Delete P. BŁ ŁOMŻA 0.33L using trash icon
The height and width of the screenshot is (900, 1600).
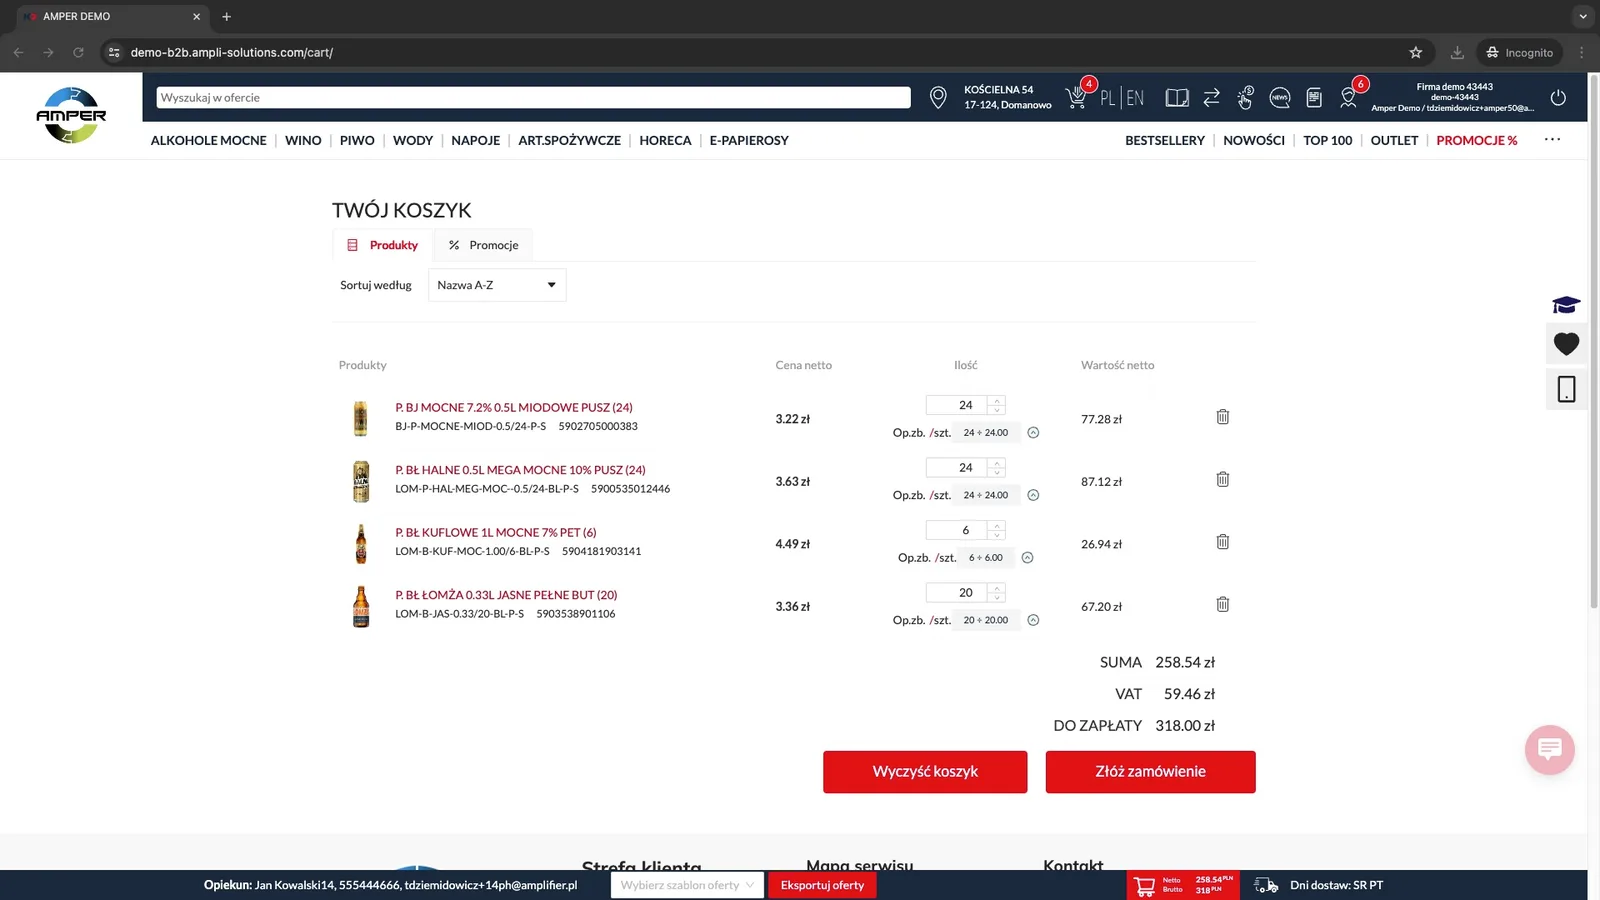[x=1222, y=604]
